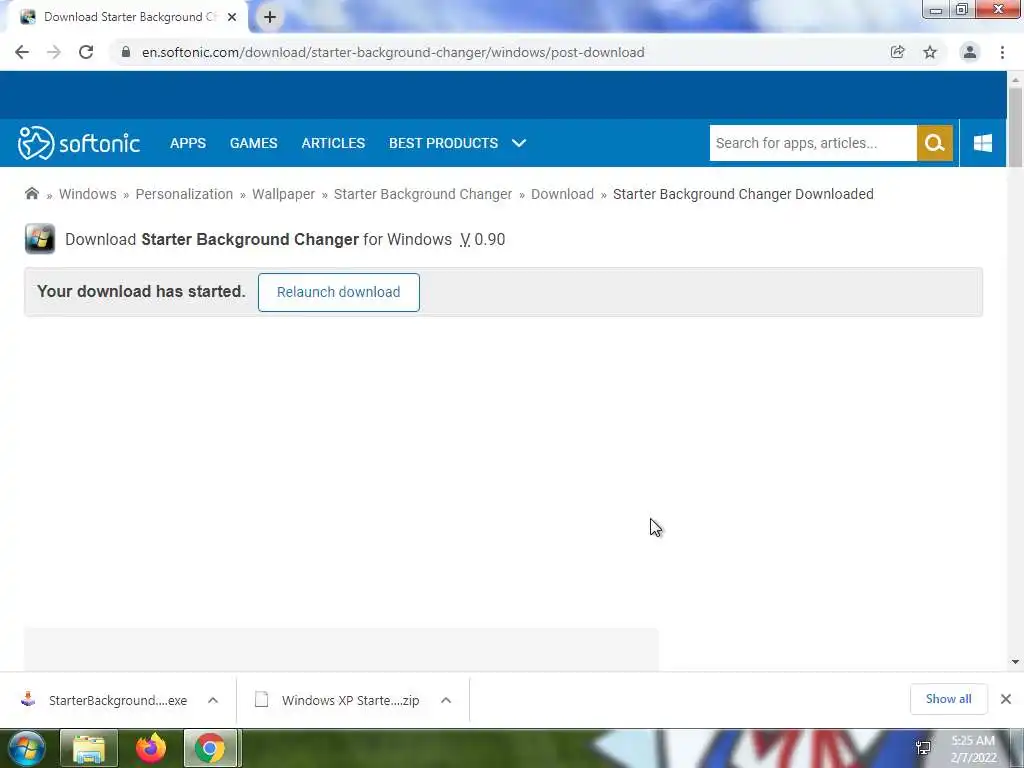Select the Windows platform icon
1024x768 pixels.
pos(983,143)
